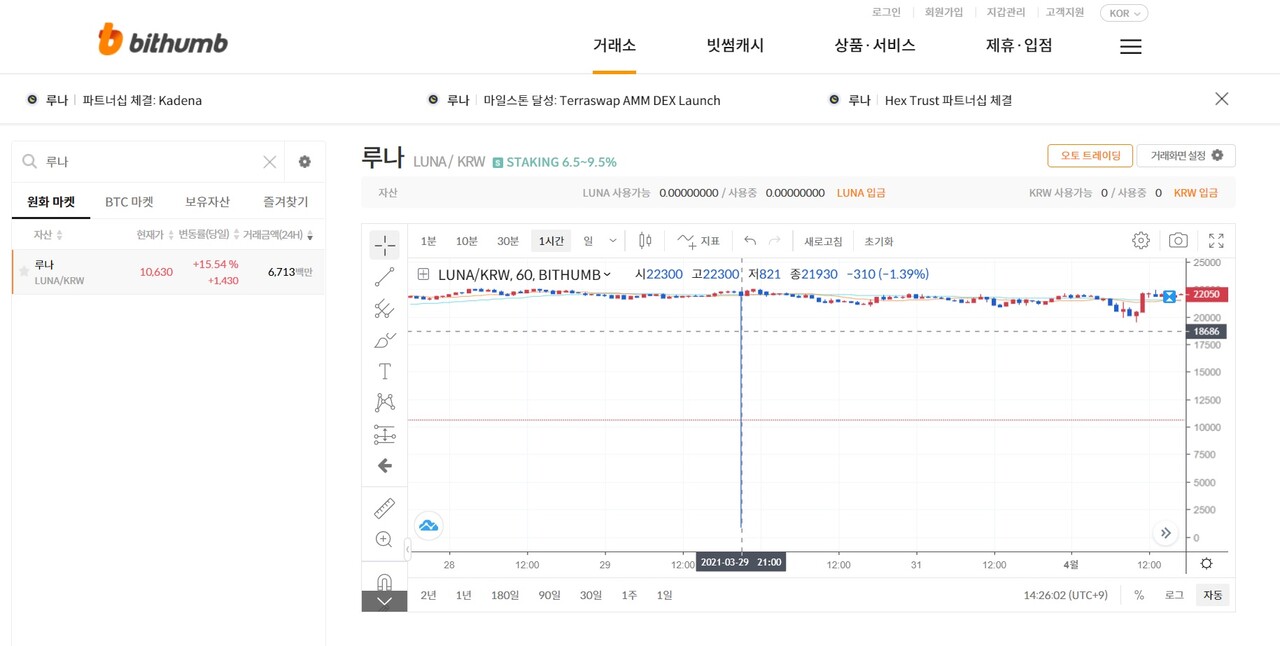Open the hamburger main menu
Image resolution: width=1280 pixels, height=646 pixels.
[x=1131, y=46]
